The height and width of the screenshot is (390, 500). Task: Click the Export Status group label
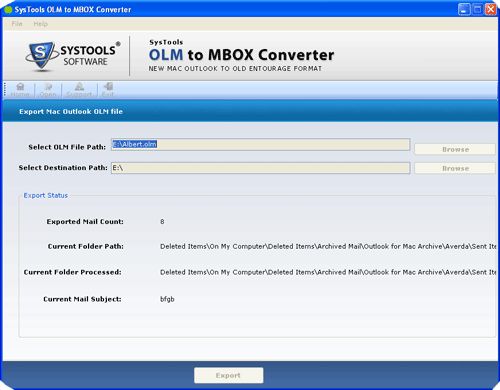pos(46,195)
